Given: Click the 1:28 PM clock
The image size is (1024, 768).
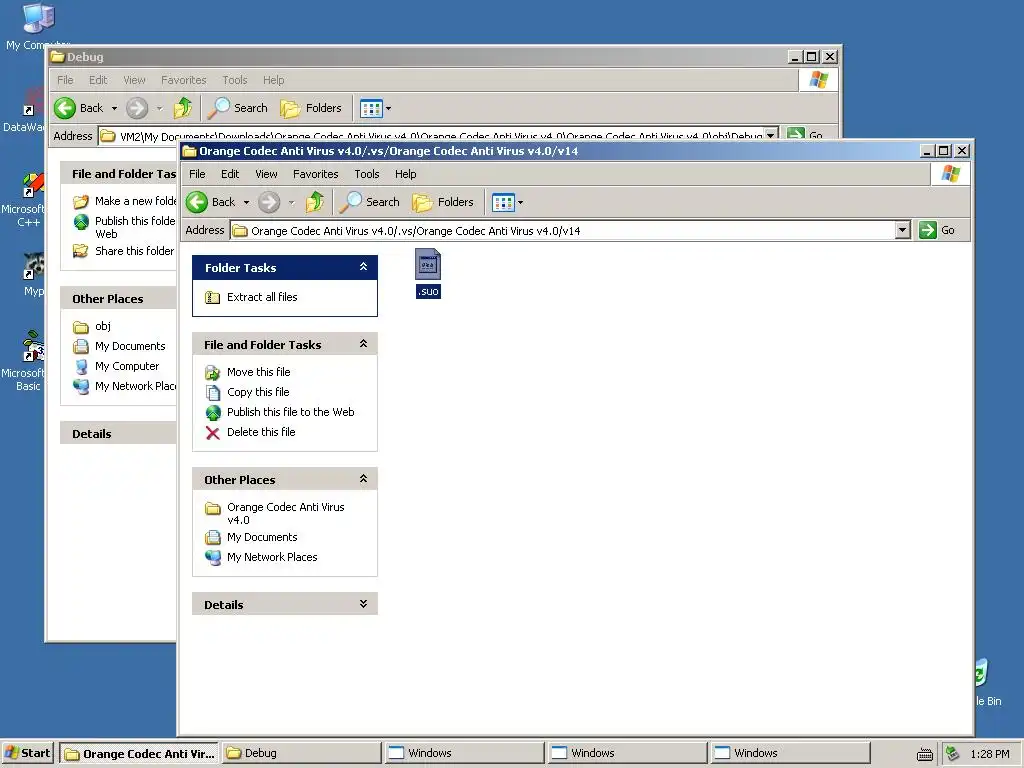Looking at the screenshot, I should (x=990, y=754).
